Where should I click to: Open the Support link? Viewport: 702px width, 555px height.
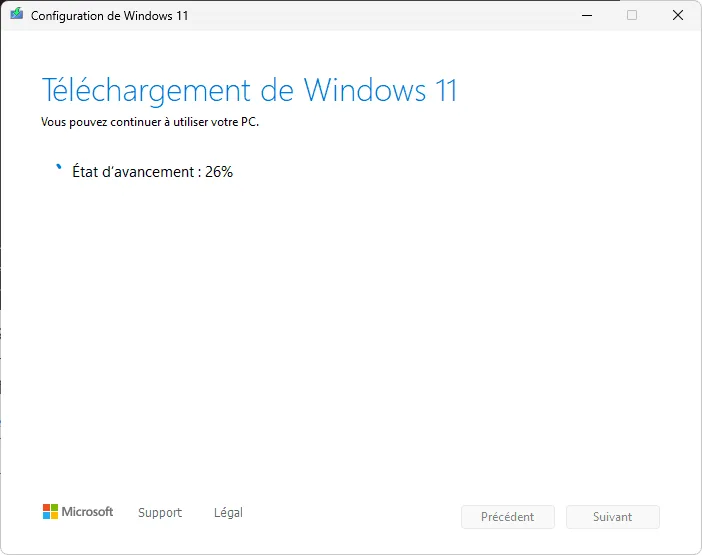coord(160,512)
